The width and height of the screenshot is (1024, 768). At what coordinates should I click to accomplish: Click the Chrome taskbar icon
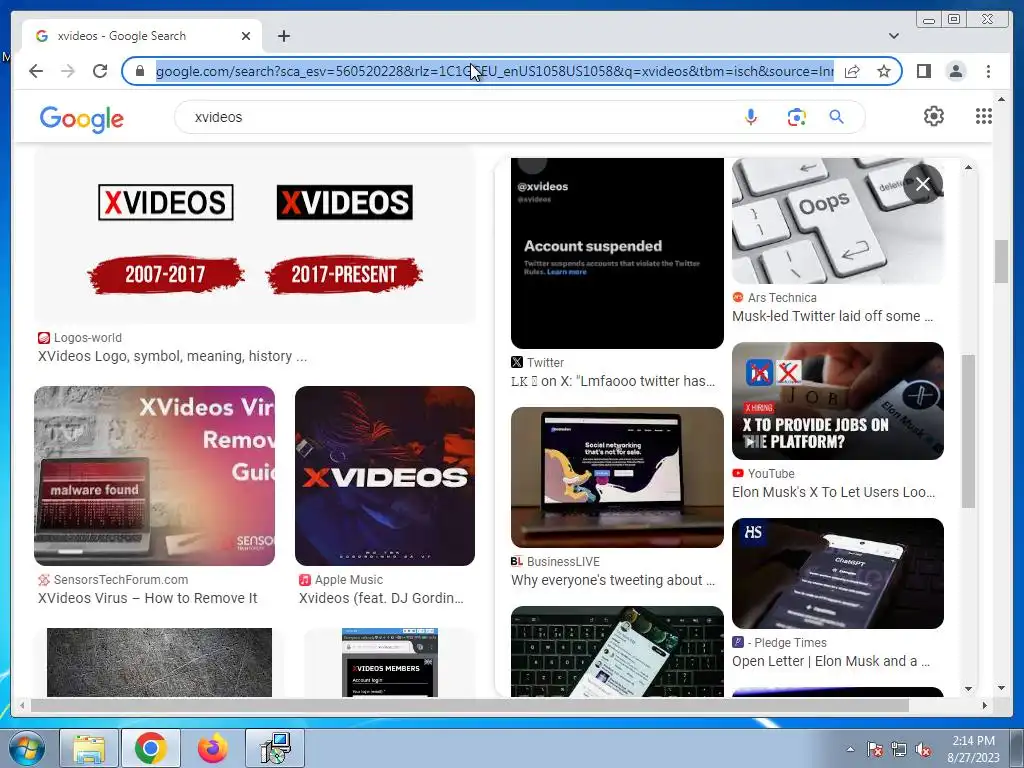pos(150,748)
